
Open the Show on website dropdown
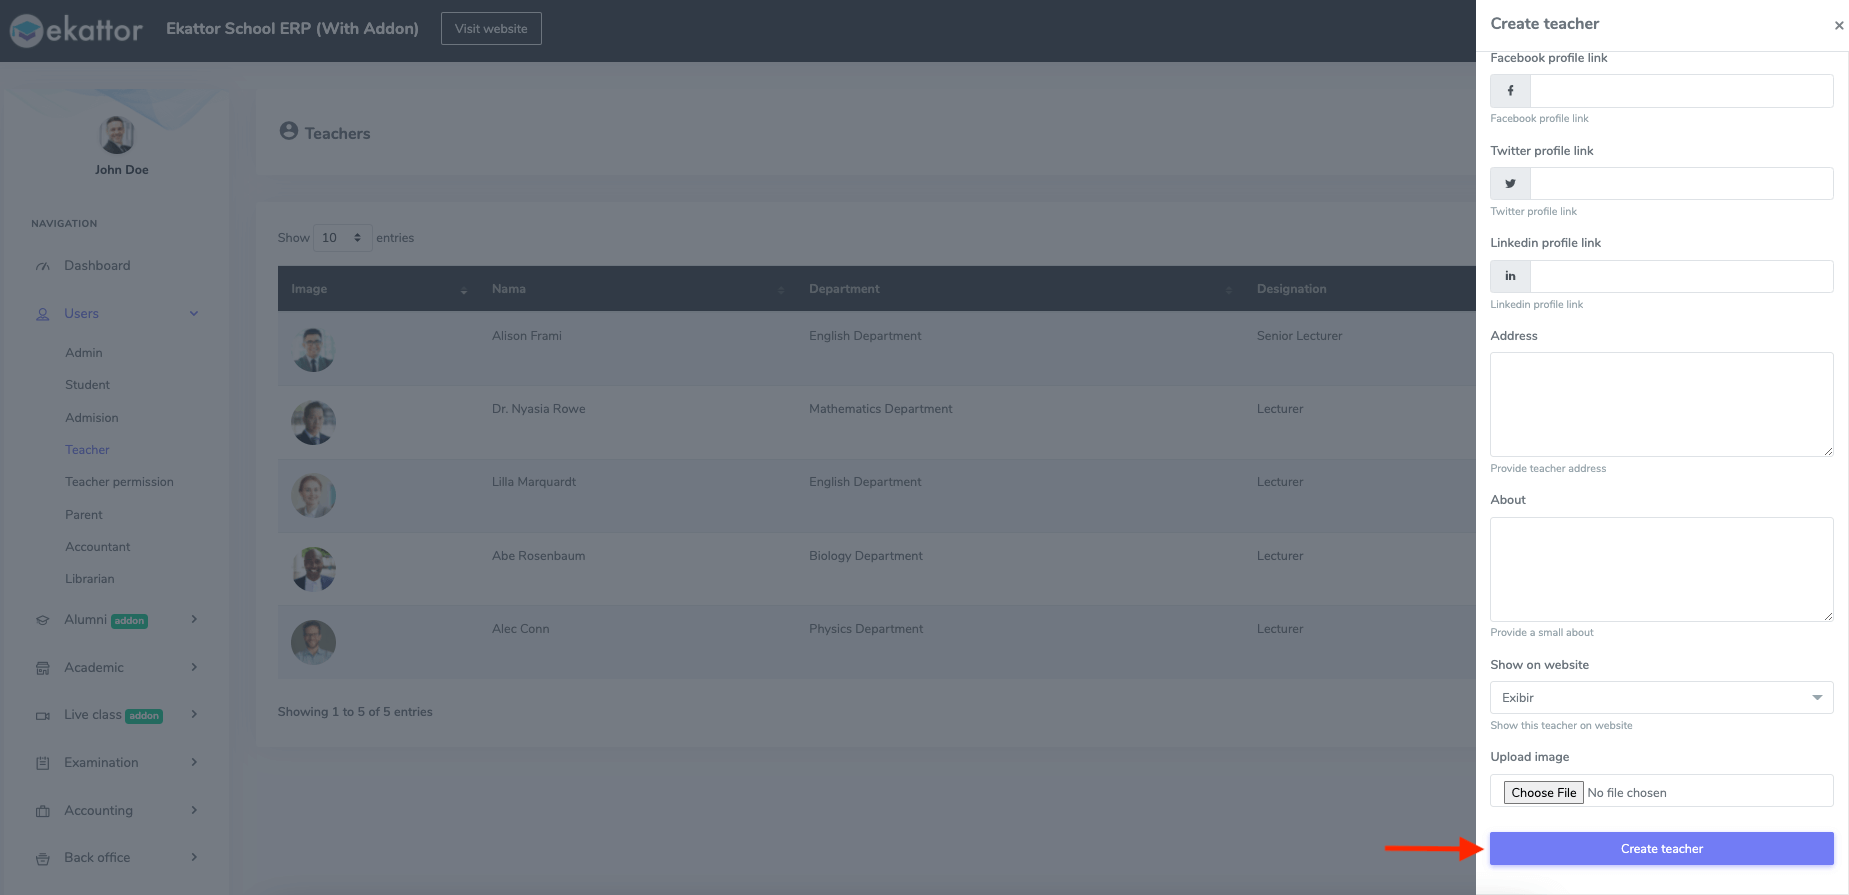[1661, 698]
